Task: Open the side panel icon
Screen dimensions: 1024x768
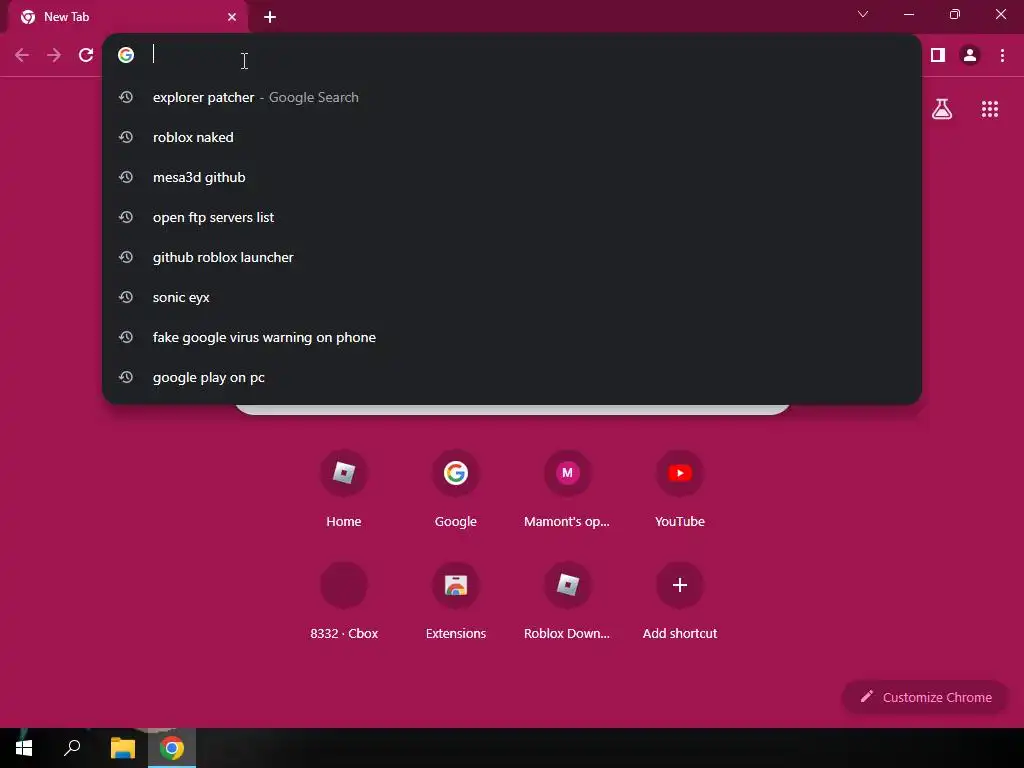Action: click(x=938, y=56)
